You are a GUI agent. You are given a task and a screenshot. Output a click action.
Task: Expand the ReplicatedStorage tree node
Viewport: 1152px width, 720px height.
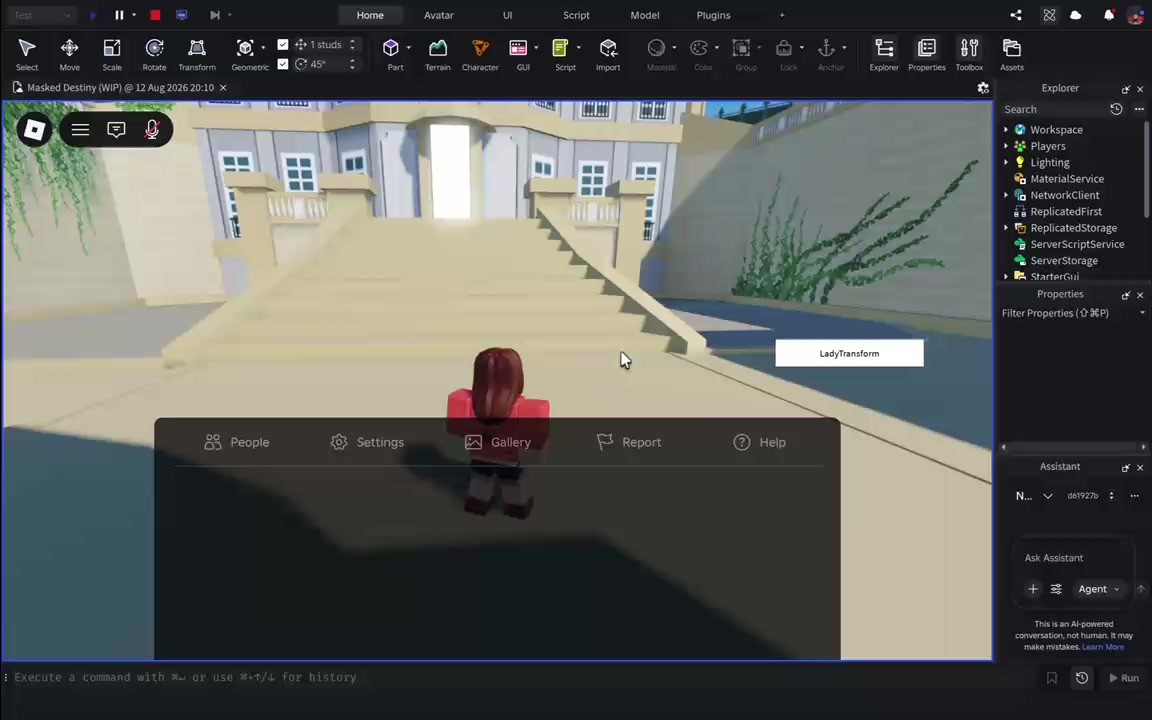click(1006, 228)
